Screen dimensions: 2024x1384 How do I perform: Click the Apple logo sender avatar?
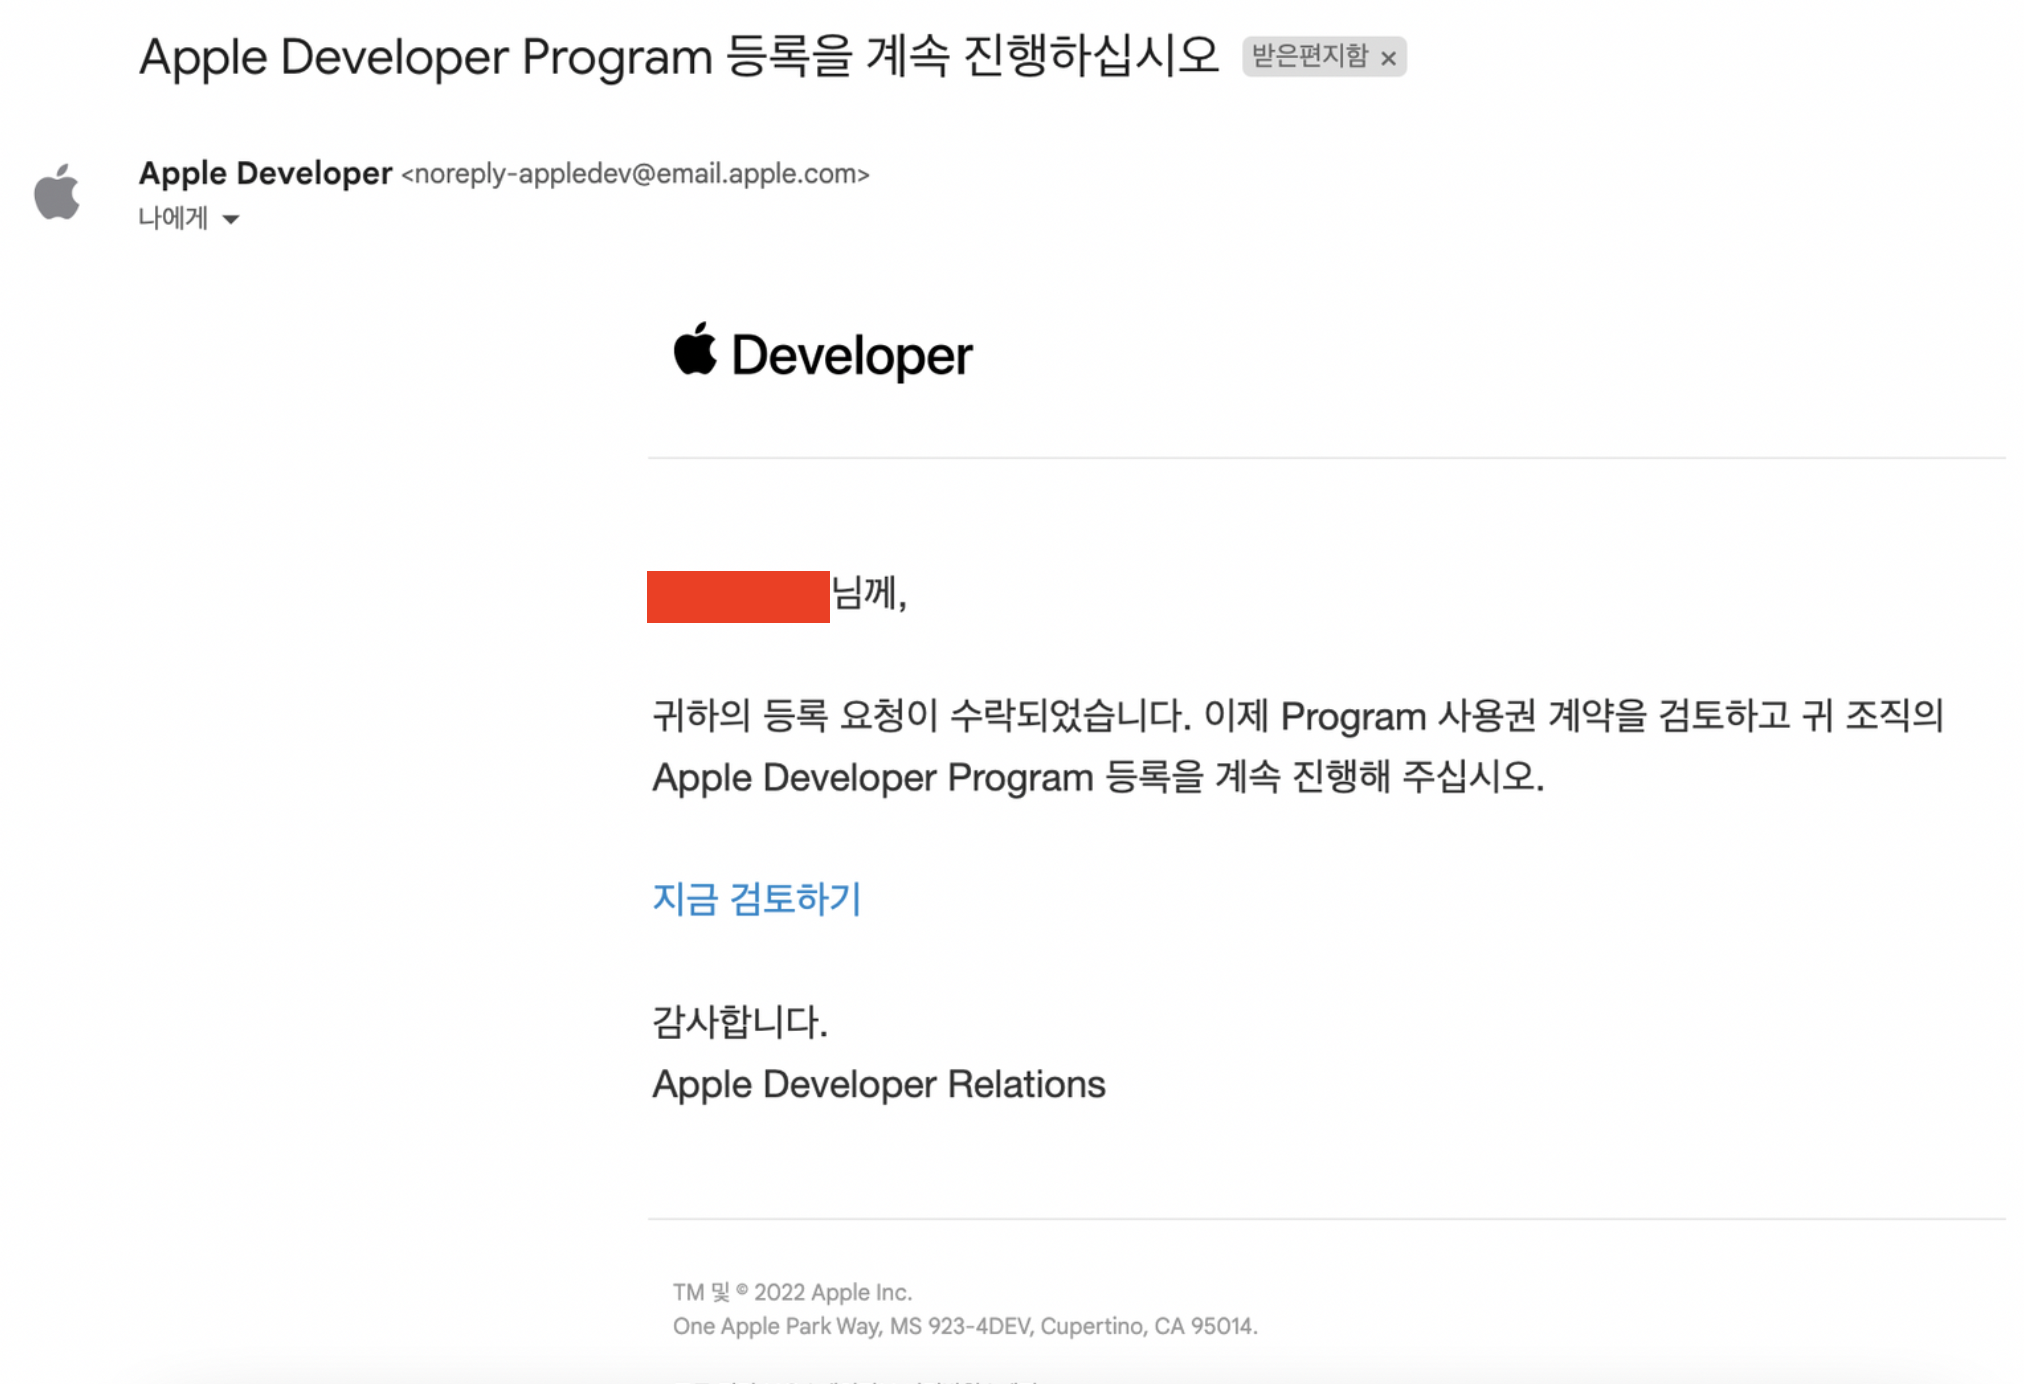(57, 191)
